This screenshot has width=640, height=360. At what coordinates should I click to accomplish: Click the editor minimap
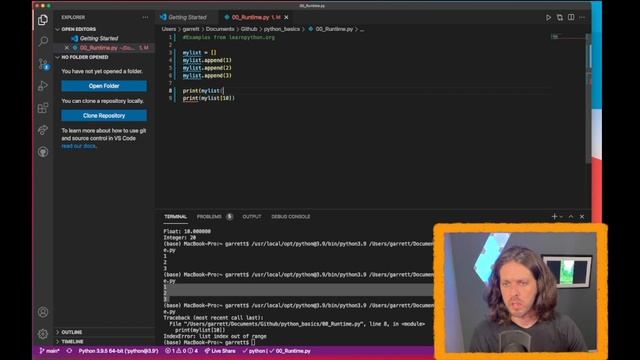568,37
